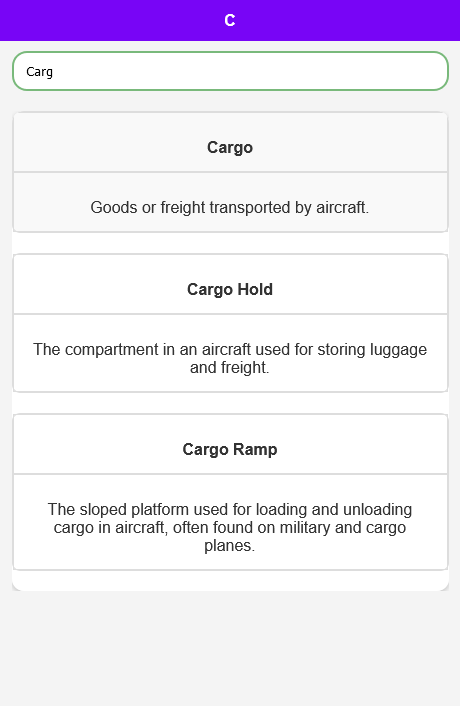Tap the word "planes." ending Cargo Ramp definition
The image size is (460, 706).
[230, 545]
